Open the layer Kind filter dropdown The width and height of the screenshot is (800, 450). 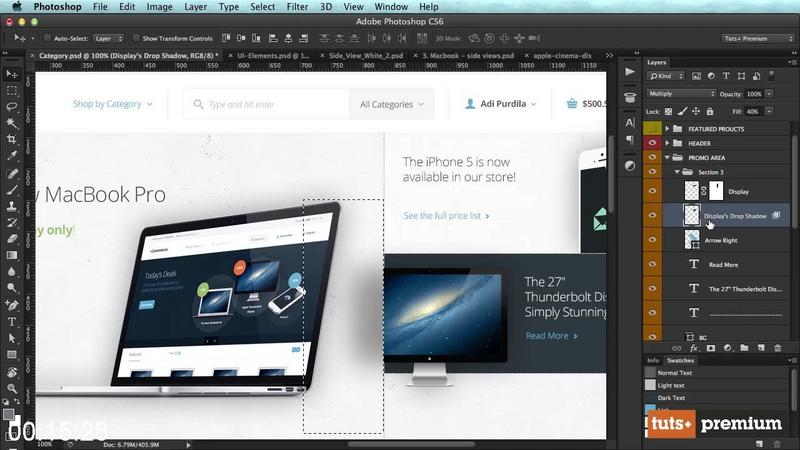click(x=666, y=76)
